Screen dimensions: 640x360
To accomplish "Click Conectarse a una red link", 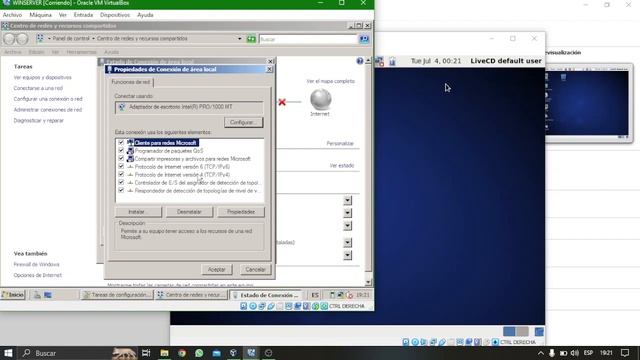I will [x=38, y=88].
